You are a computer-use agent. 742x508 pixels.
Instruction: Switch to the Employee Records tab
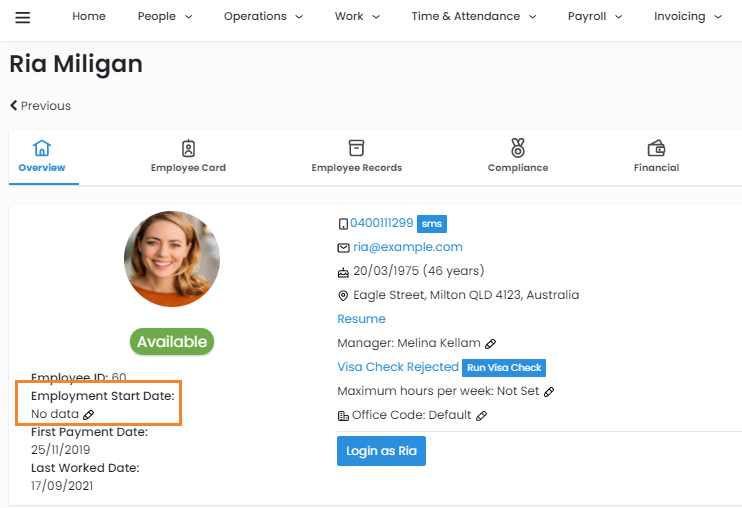(356, 156)
